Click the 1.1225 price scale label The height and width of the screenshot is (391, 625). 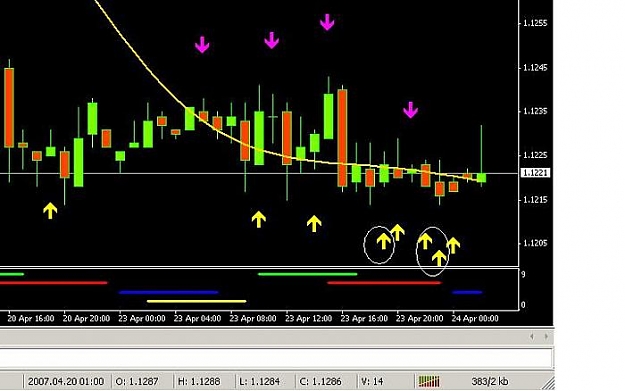pyautogui.click(x=535, y=155)
